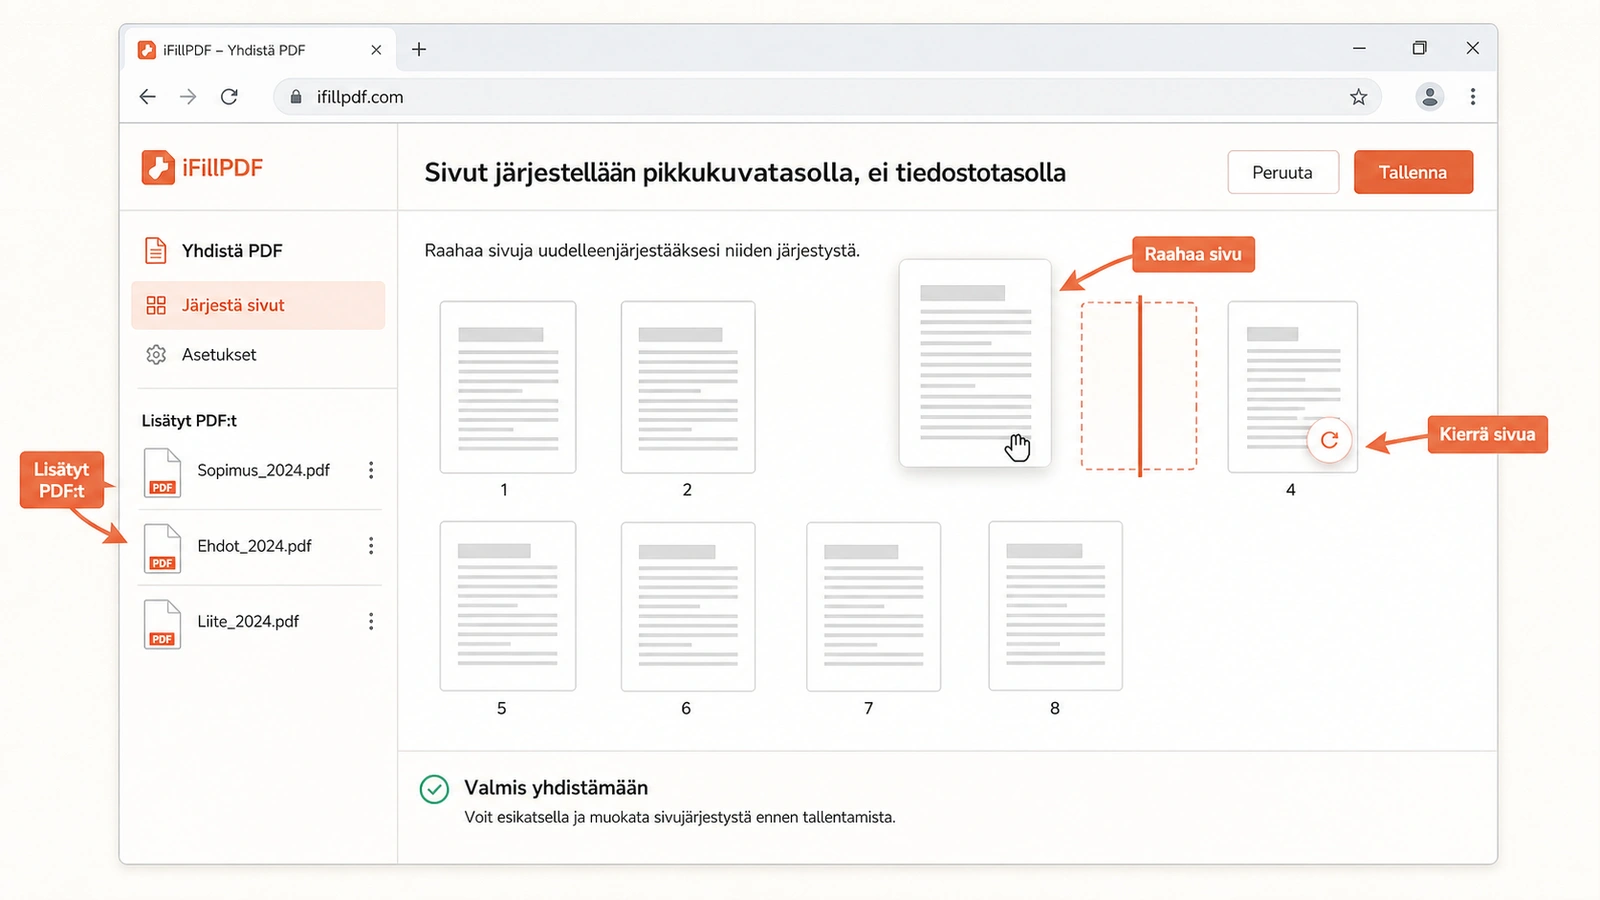Select page 7 thumbnail
The height and width of the screenshot is (900, 1600).
point(874,606)
